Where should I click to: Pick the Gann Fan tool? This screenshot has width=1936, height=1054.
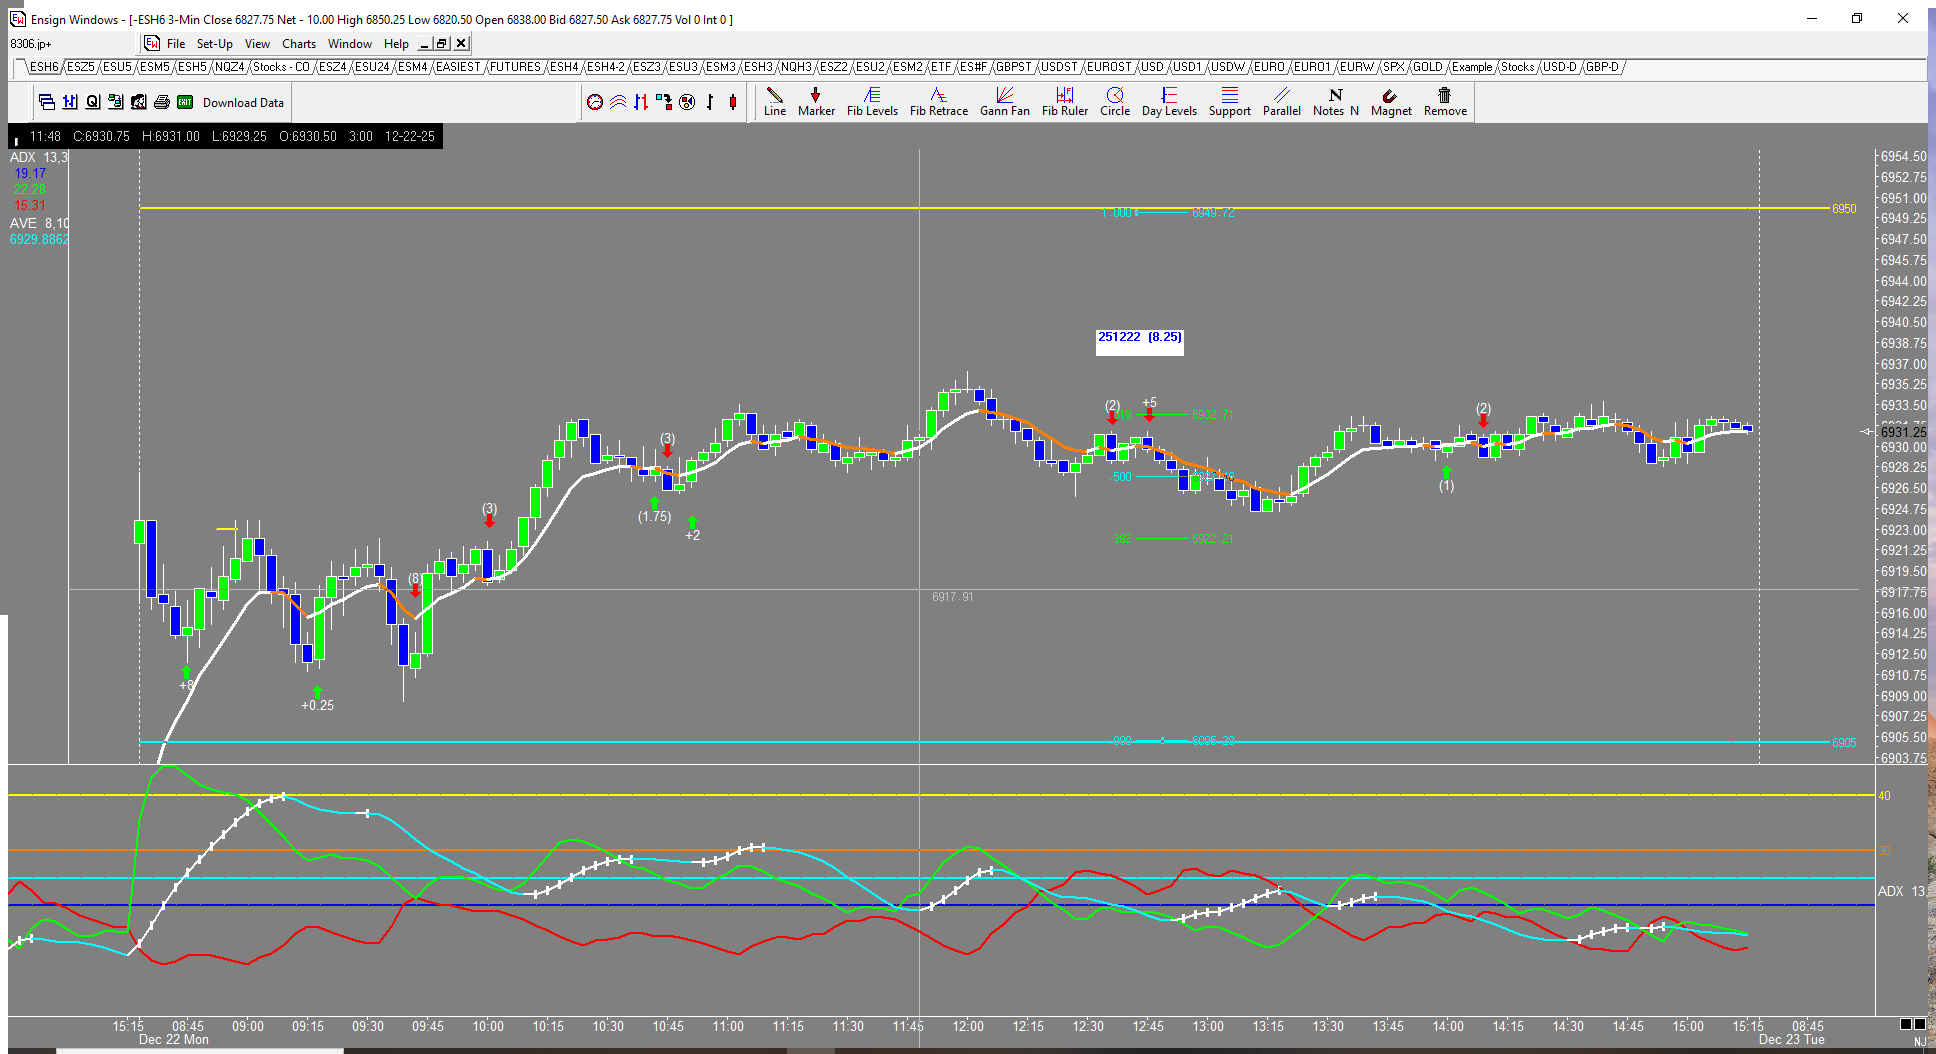pyautogui.click(x=1004, y=102)
